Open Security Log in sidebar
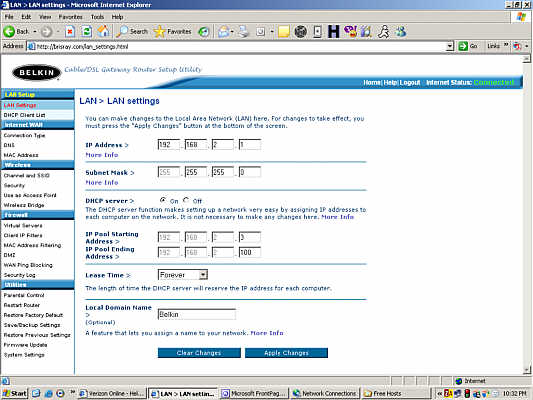 coord(19,275)
